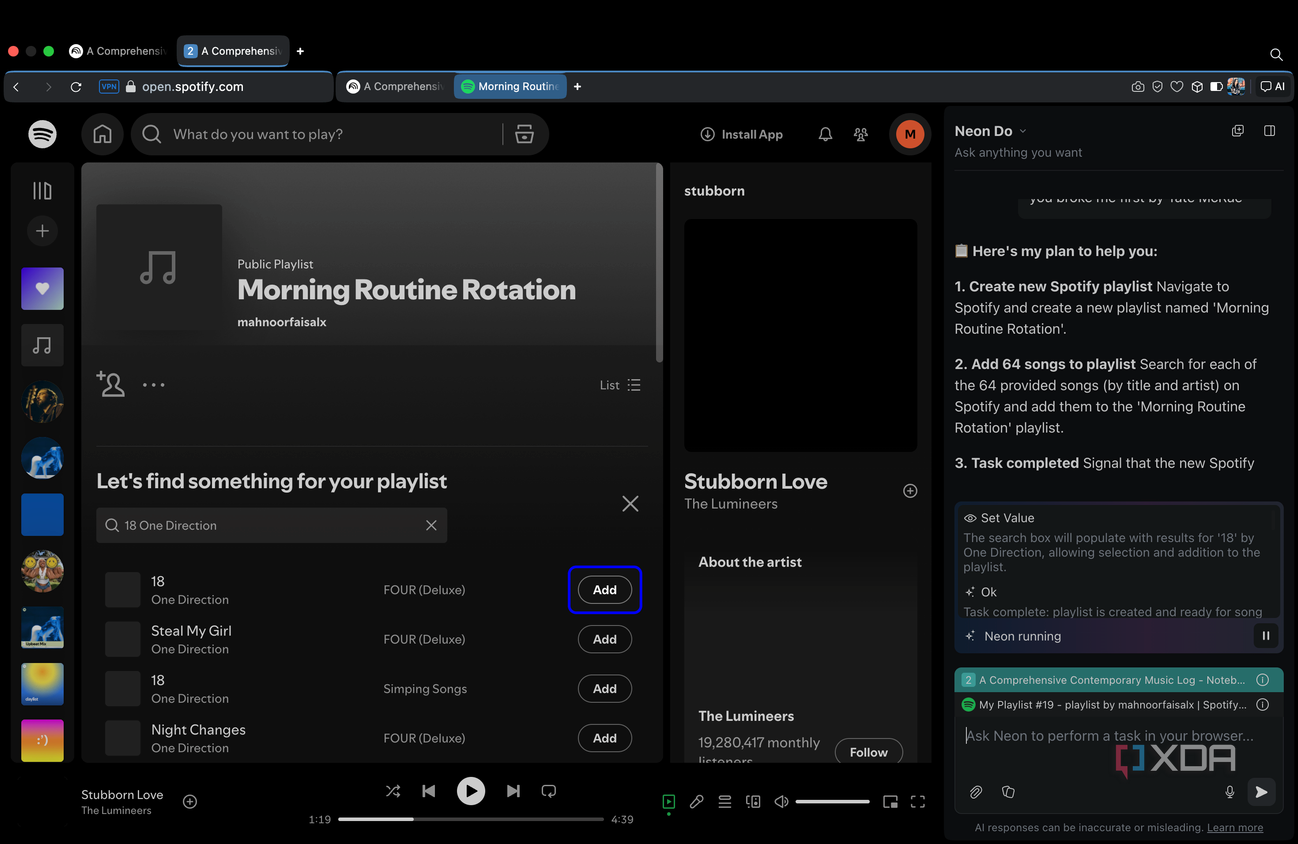Screen dimensions: 1298x844
Task: Pause the Neon running task
Action: click(1265, 636)
